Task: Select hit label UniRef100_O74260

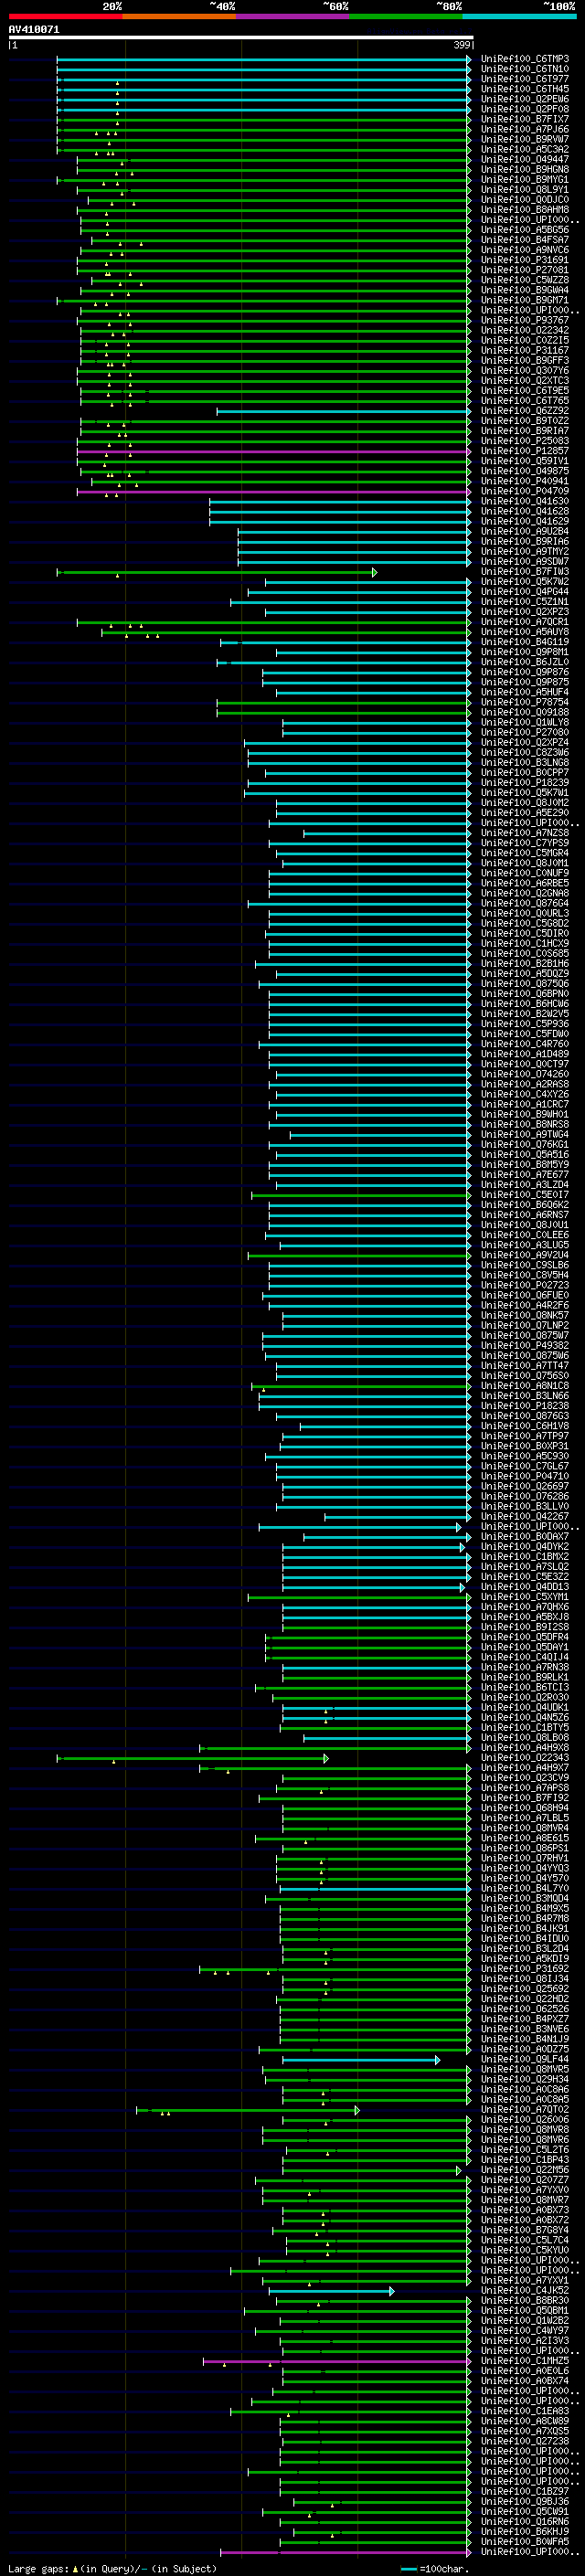Action: pyautogui.click(x=525, y=1074)
